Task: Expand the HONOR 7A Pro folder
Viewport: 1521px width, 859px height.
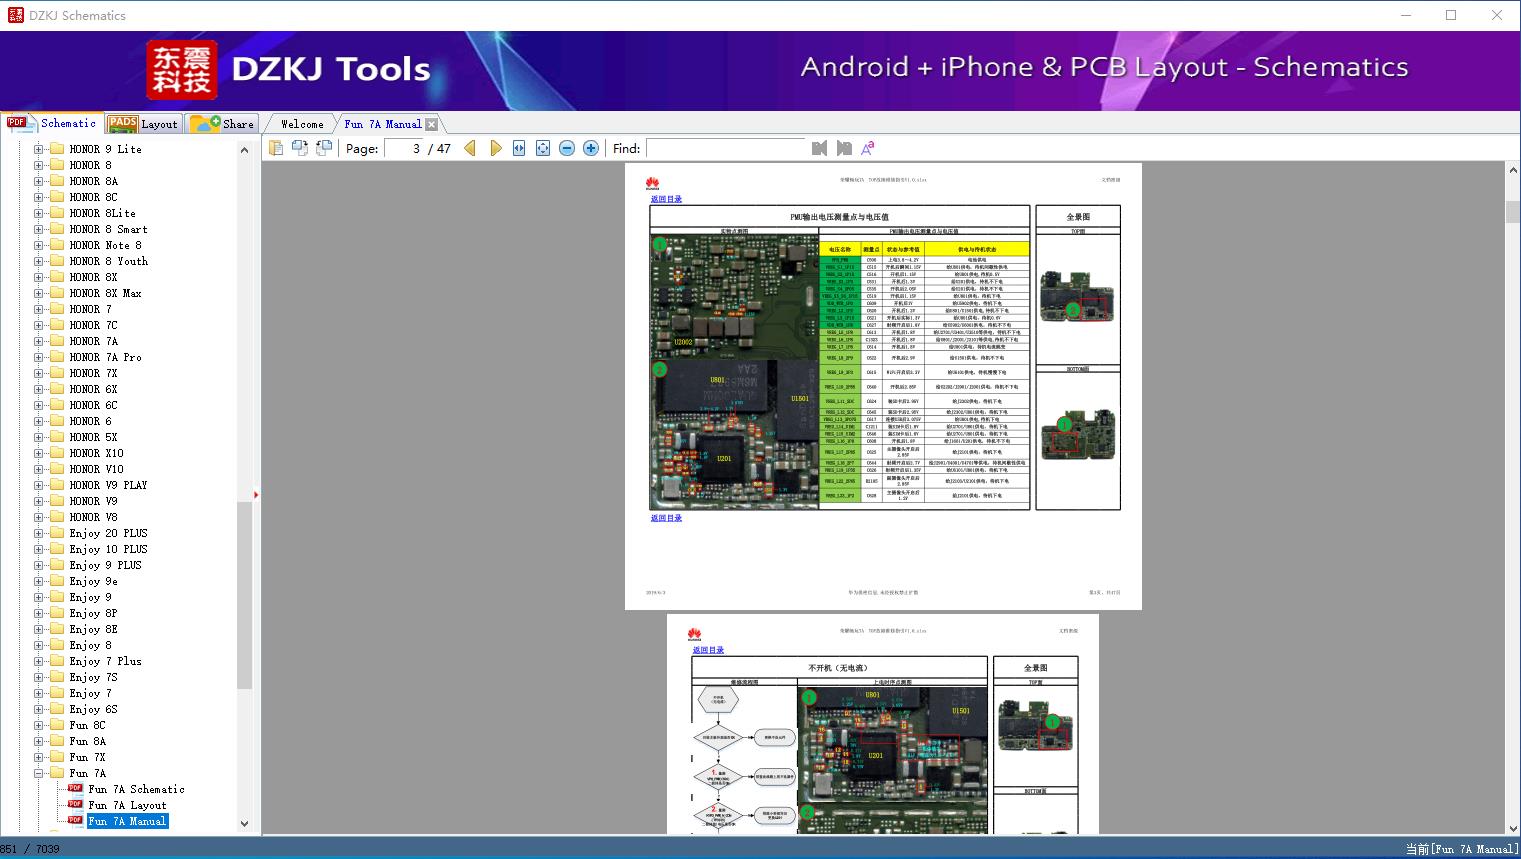Action: coord(39,357)
